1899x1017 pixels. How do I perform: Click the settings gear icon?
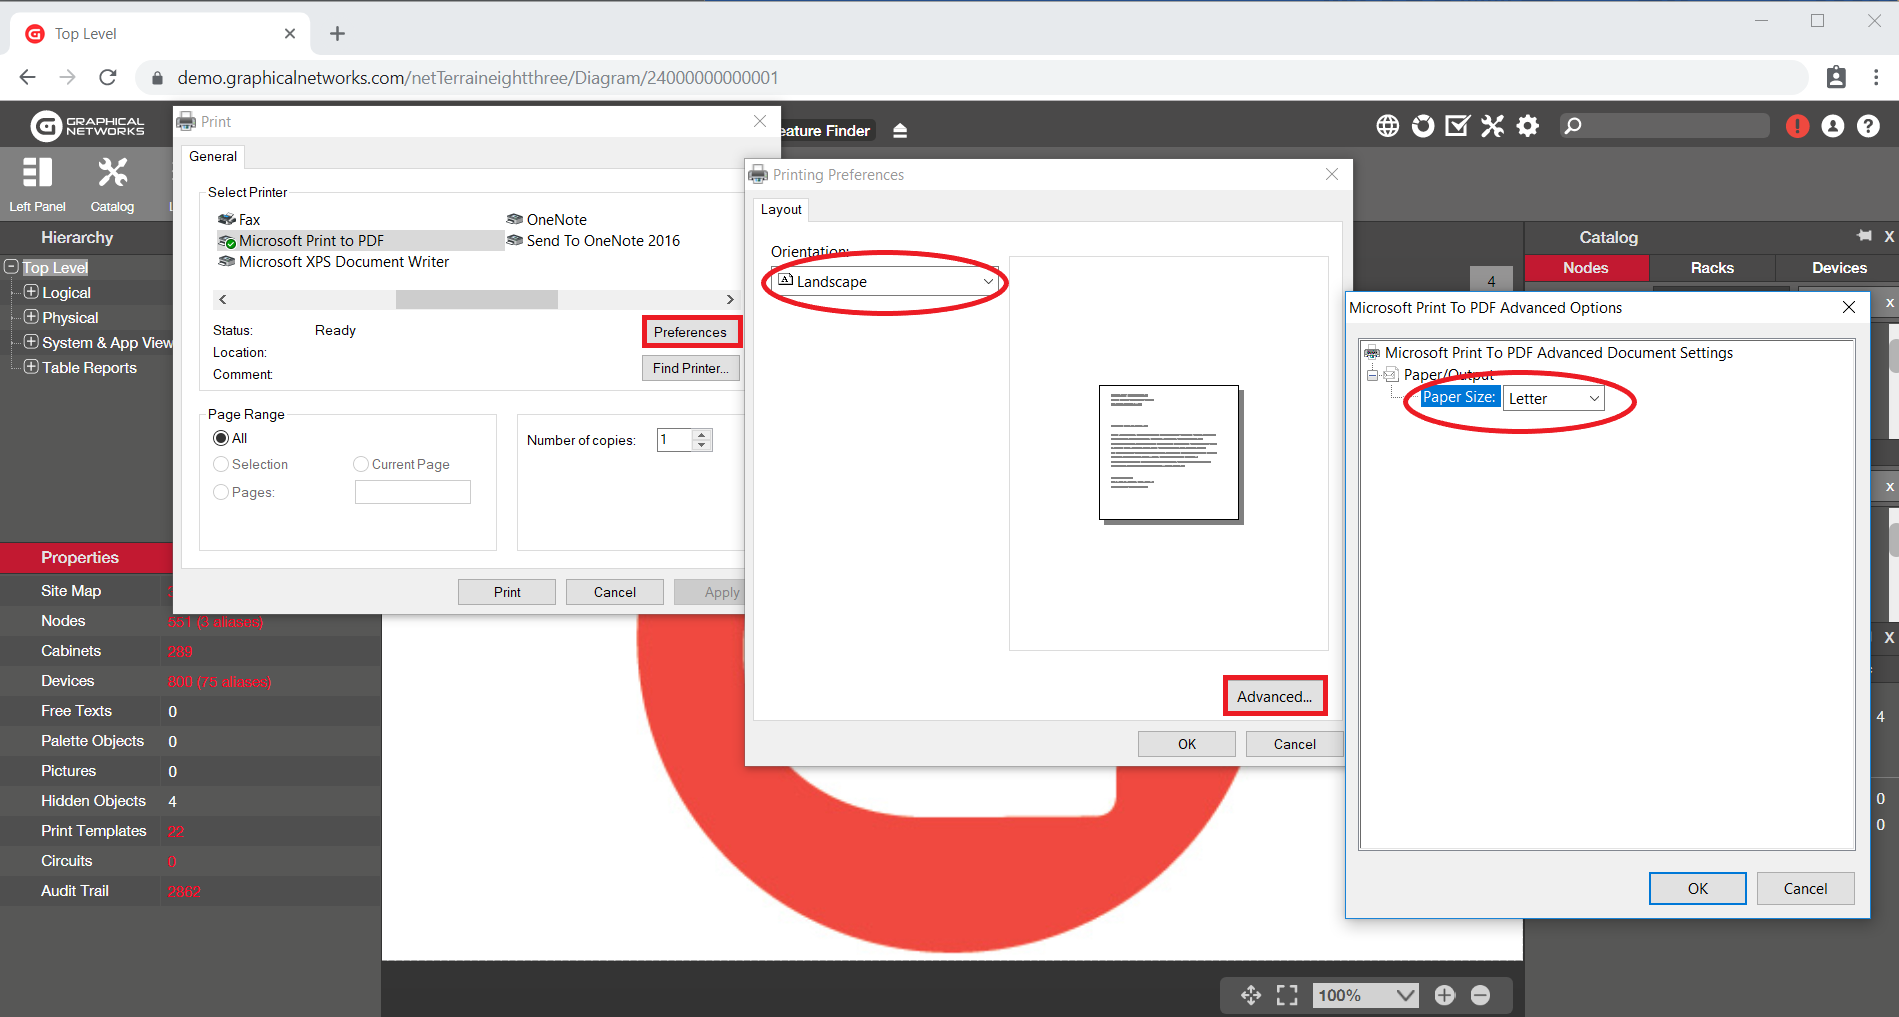pos(1527,126)
